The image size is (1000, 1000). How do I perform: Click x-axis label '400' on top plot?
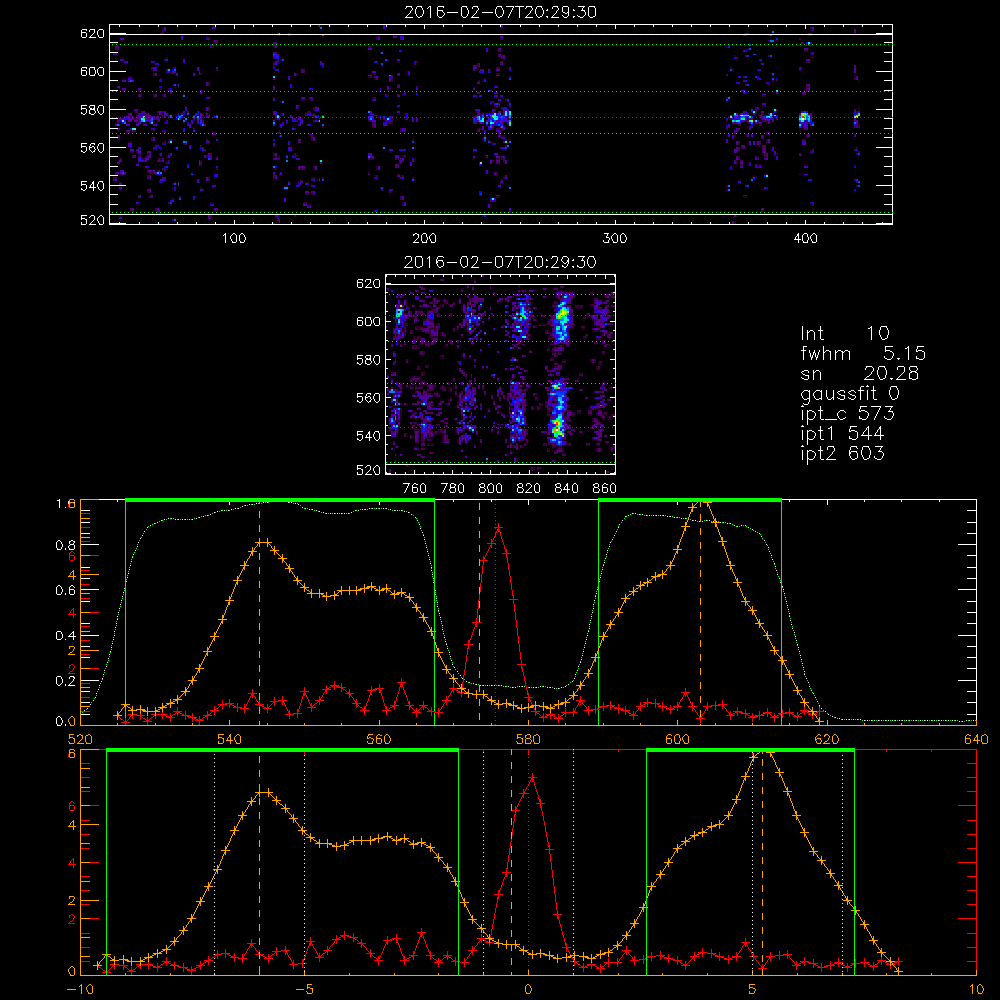(x=805, y=239)
